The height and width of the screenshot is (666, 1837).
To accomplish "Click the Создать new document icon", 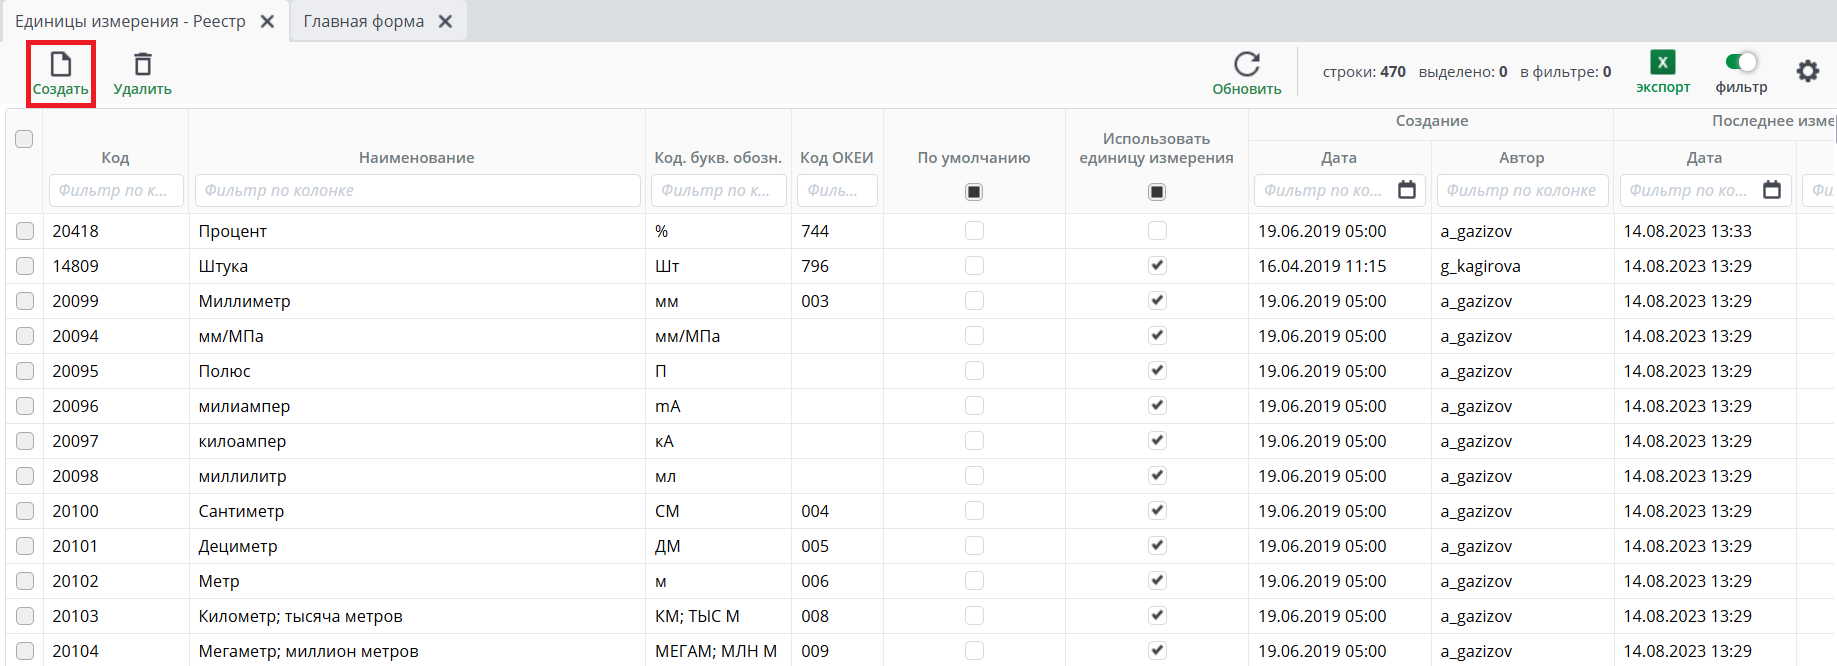I will [x=61, y=65].
